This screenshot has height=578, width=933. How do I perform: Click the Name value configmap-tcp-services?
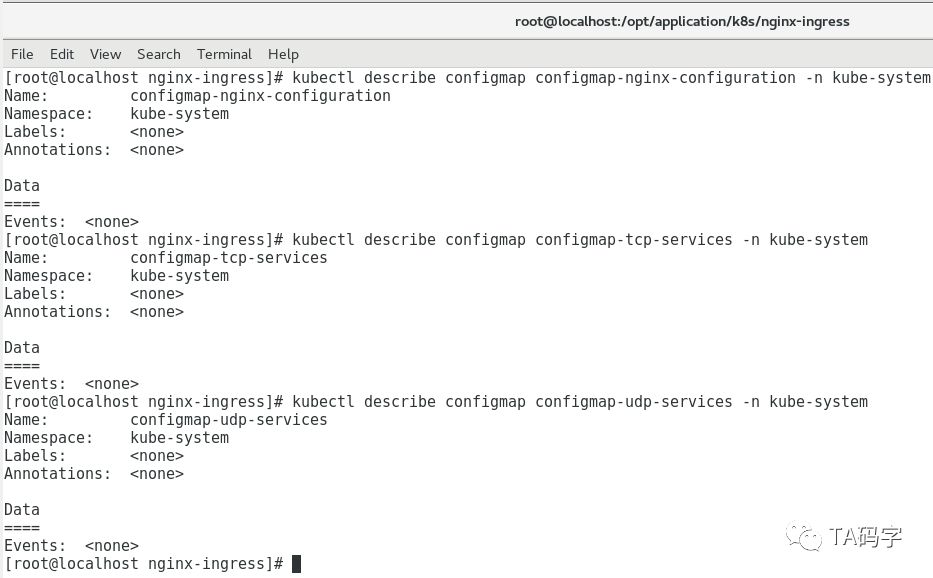(x=229, y=258)
